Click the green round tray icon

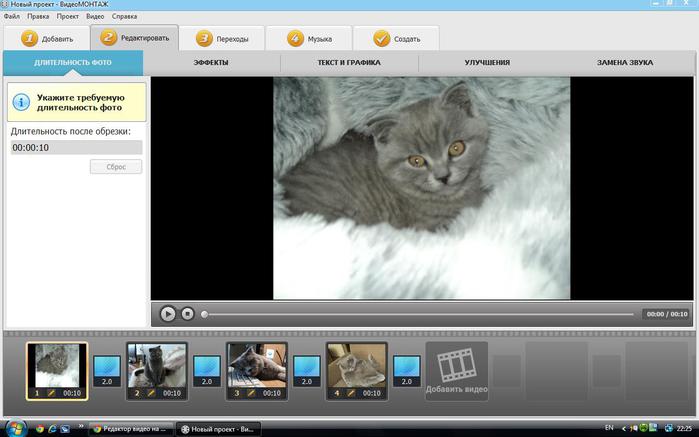(x=644, y=429)
